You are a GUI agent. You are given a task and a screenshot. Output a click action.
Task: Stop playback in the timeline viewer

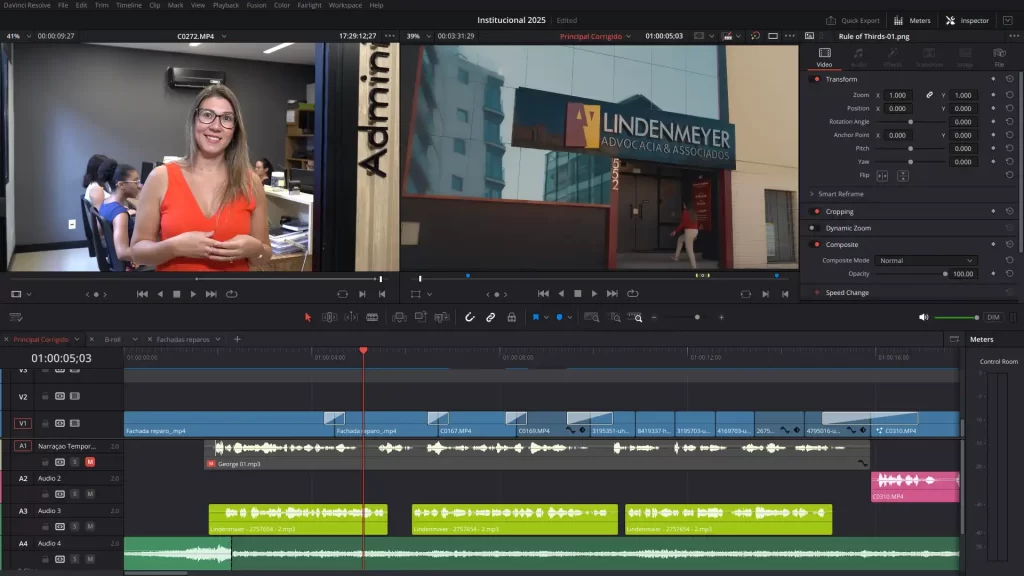click(x=578, y=294)
